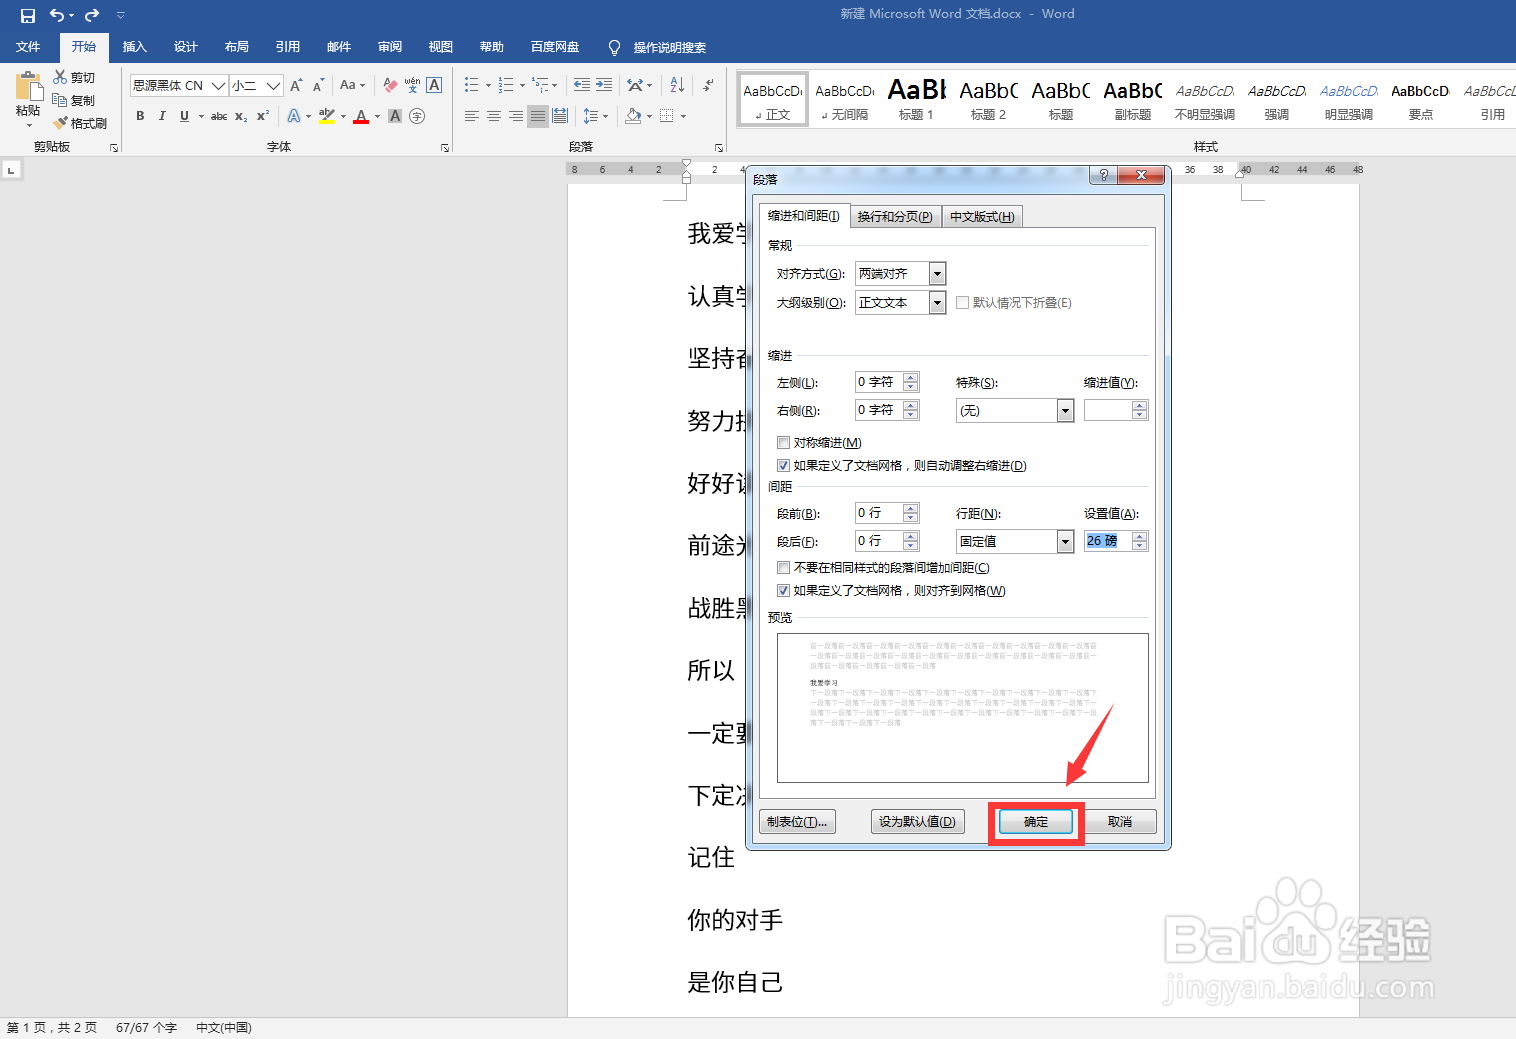Apply strikethrough formatting

[x=219, y=116]
